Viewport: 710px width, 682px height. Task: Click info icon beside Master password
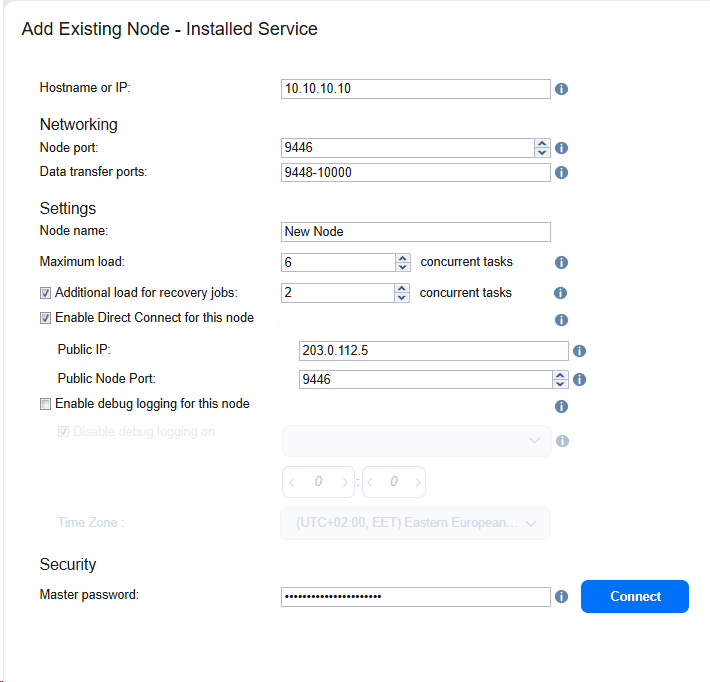[561, 597]
